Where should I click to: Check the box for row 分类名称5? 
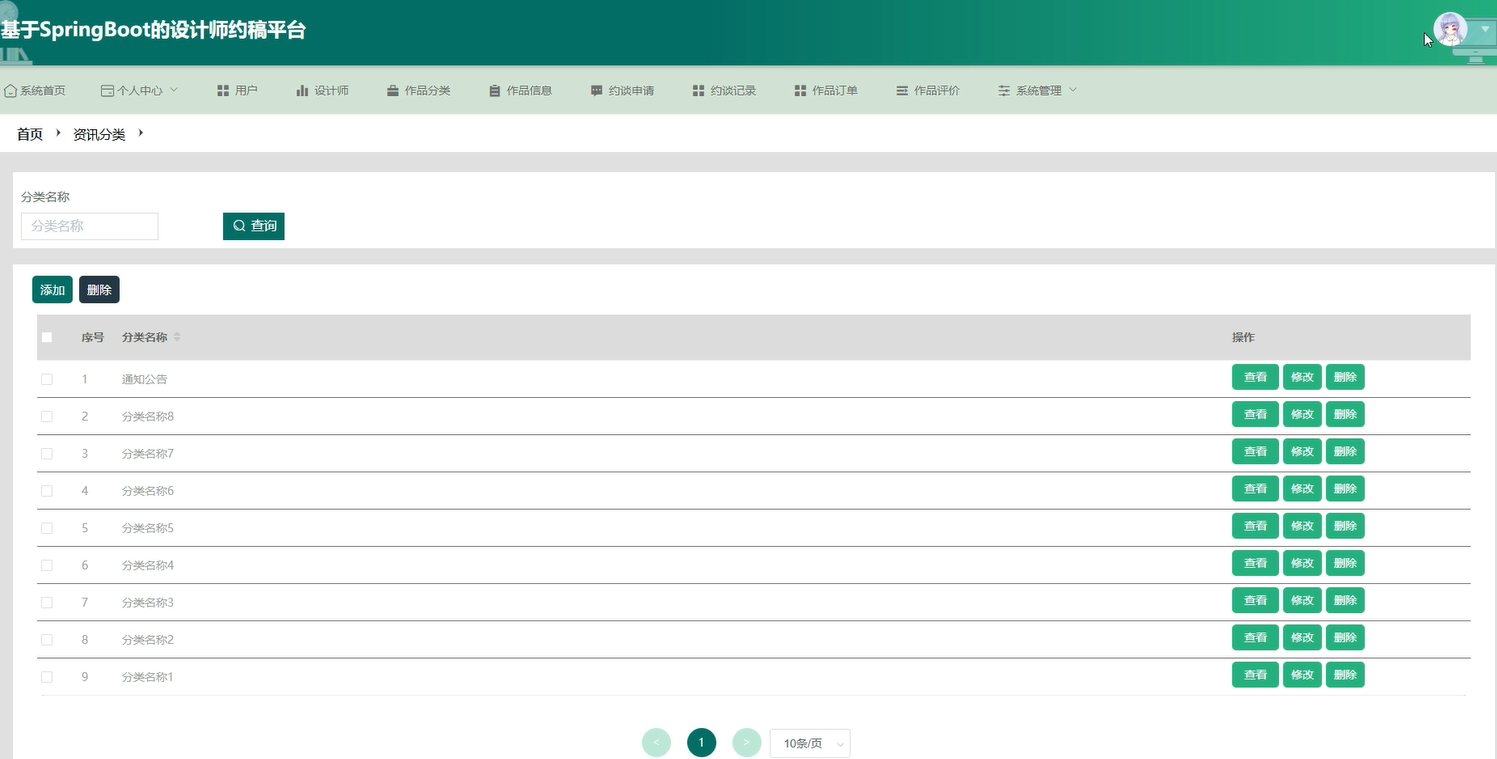point(47,528)
